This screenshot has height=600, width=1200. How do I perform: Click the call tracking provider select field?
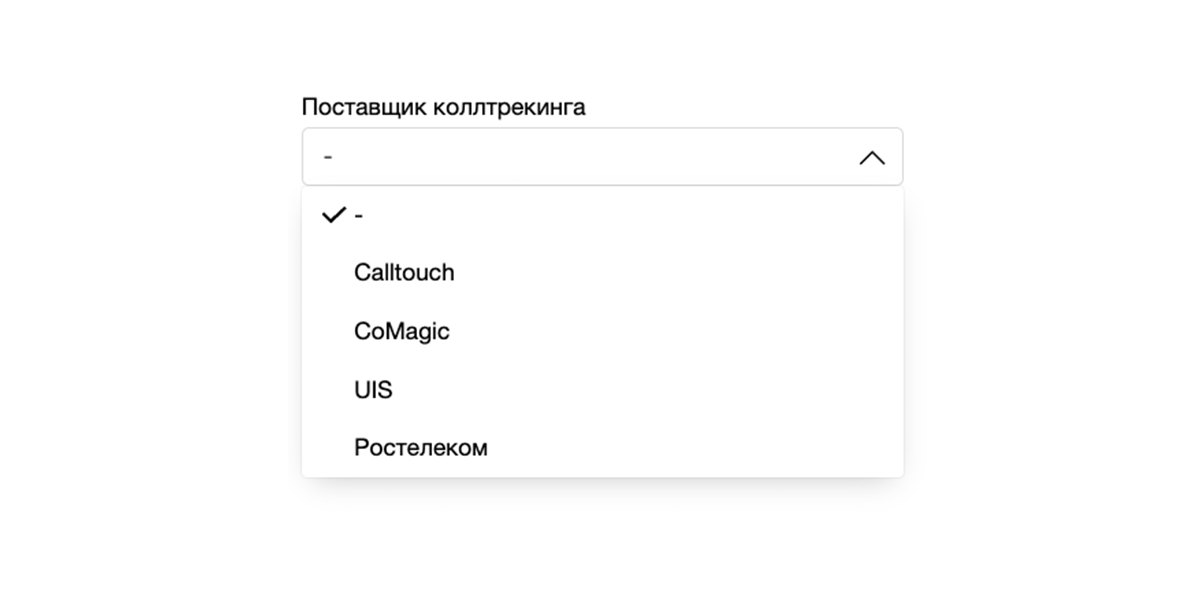tap(602, 157)
